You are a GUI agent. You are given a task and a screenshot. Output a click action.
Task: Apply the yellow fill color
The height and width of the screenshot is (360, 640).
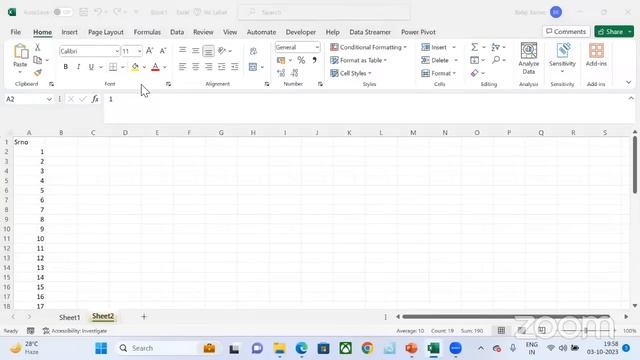pyautogui.click(x=135, y=67)
